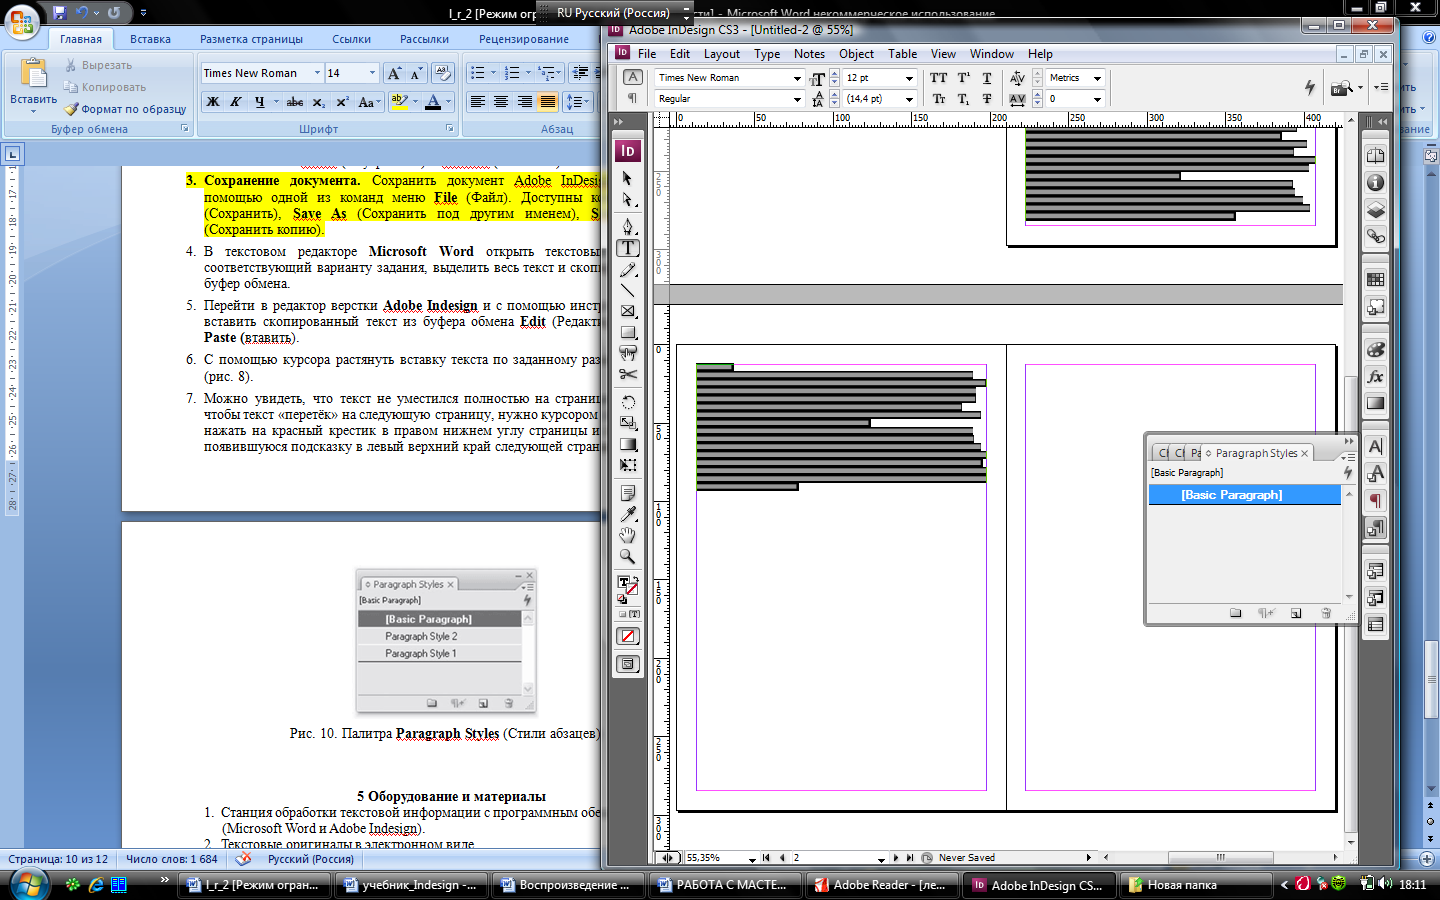Image resolution: width=1440 pixels, height=900 pixels.
Task: Open the Character Styles panel icon
Action: [x=1376, y=473]
